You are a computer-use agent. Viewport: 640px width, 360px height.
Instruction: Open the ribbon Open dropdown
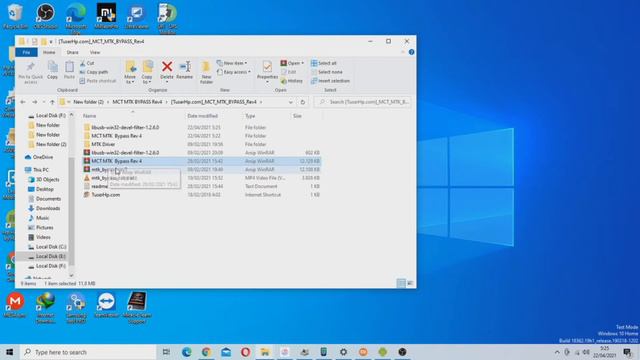click(x=292, y=63)
